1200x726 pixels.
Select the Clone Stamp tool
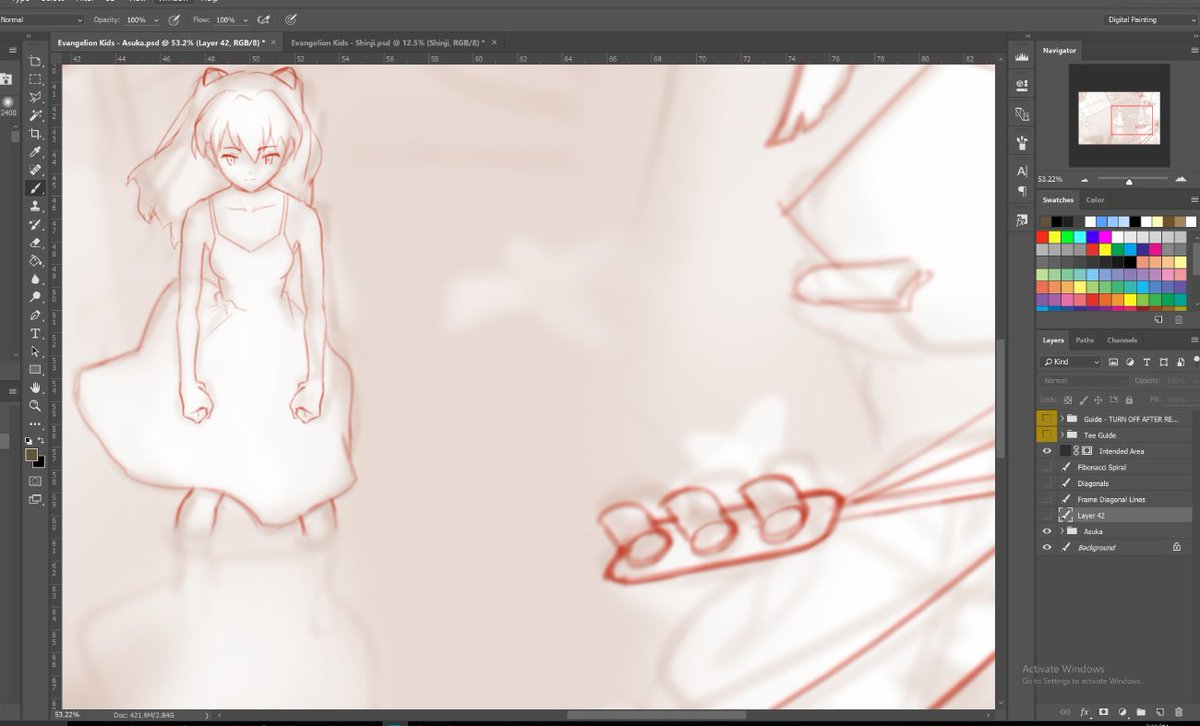point(35,205)
